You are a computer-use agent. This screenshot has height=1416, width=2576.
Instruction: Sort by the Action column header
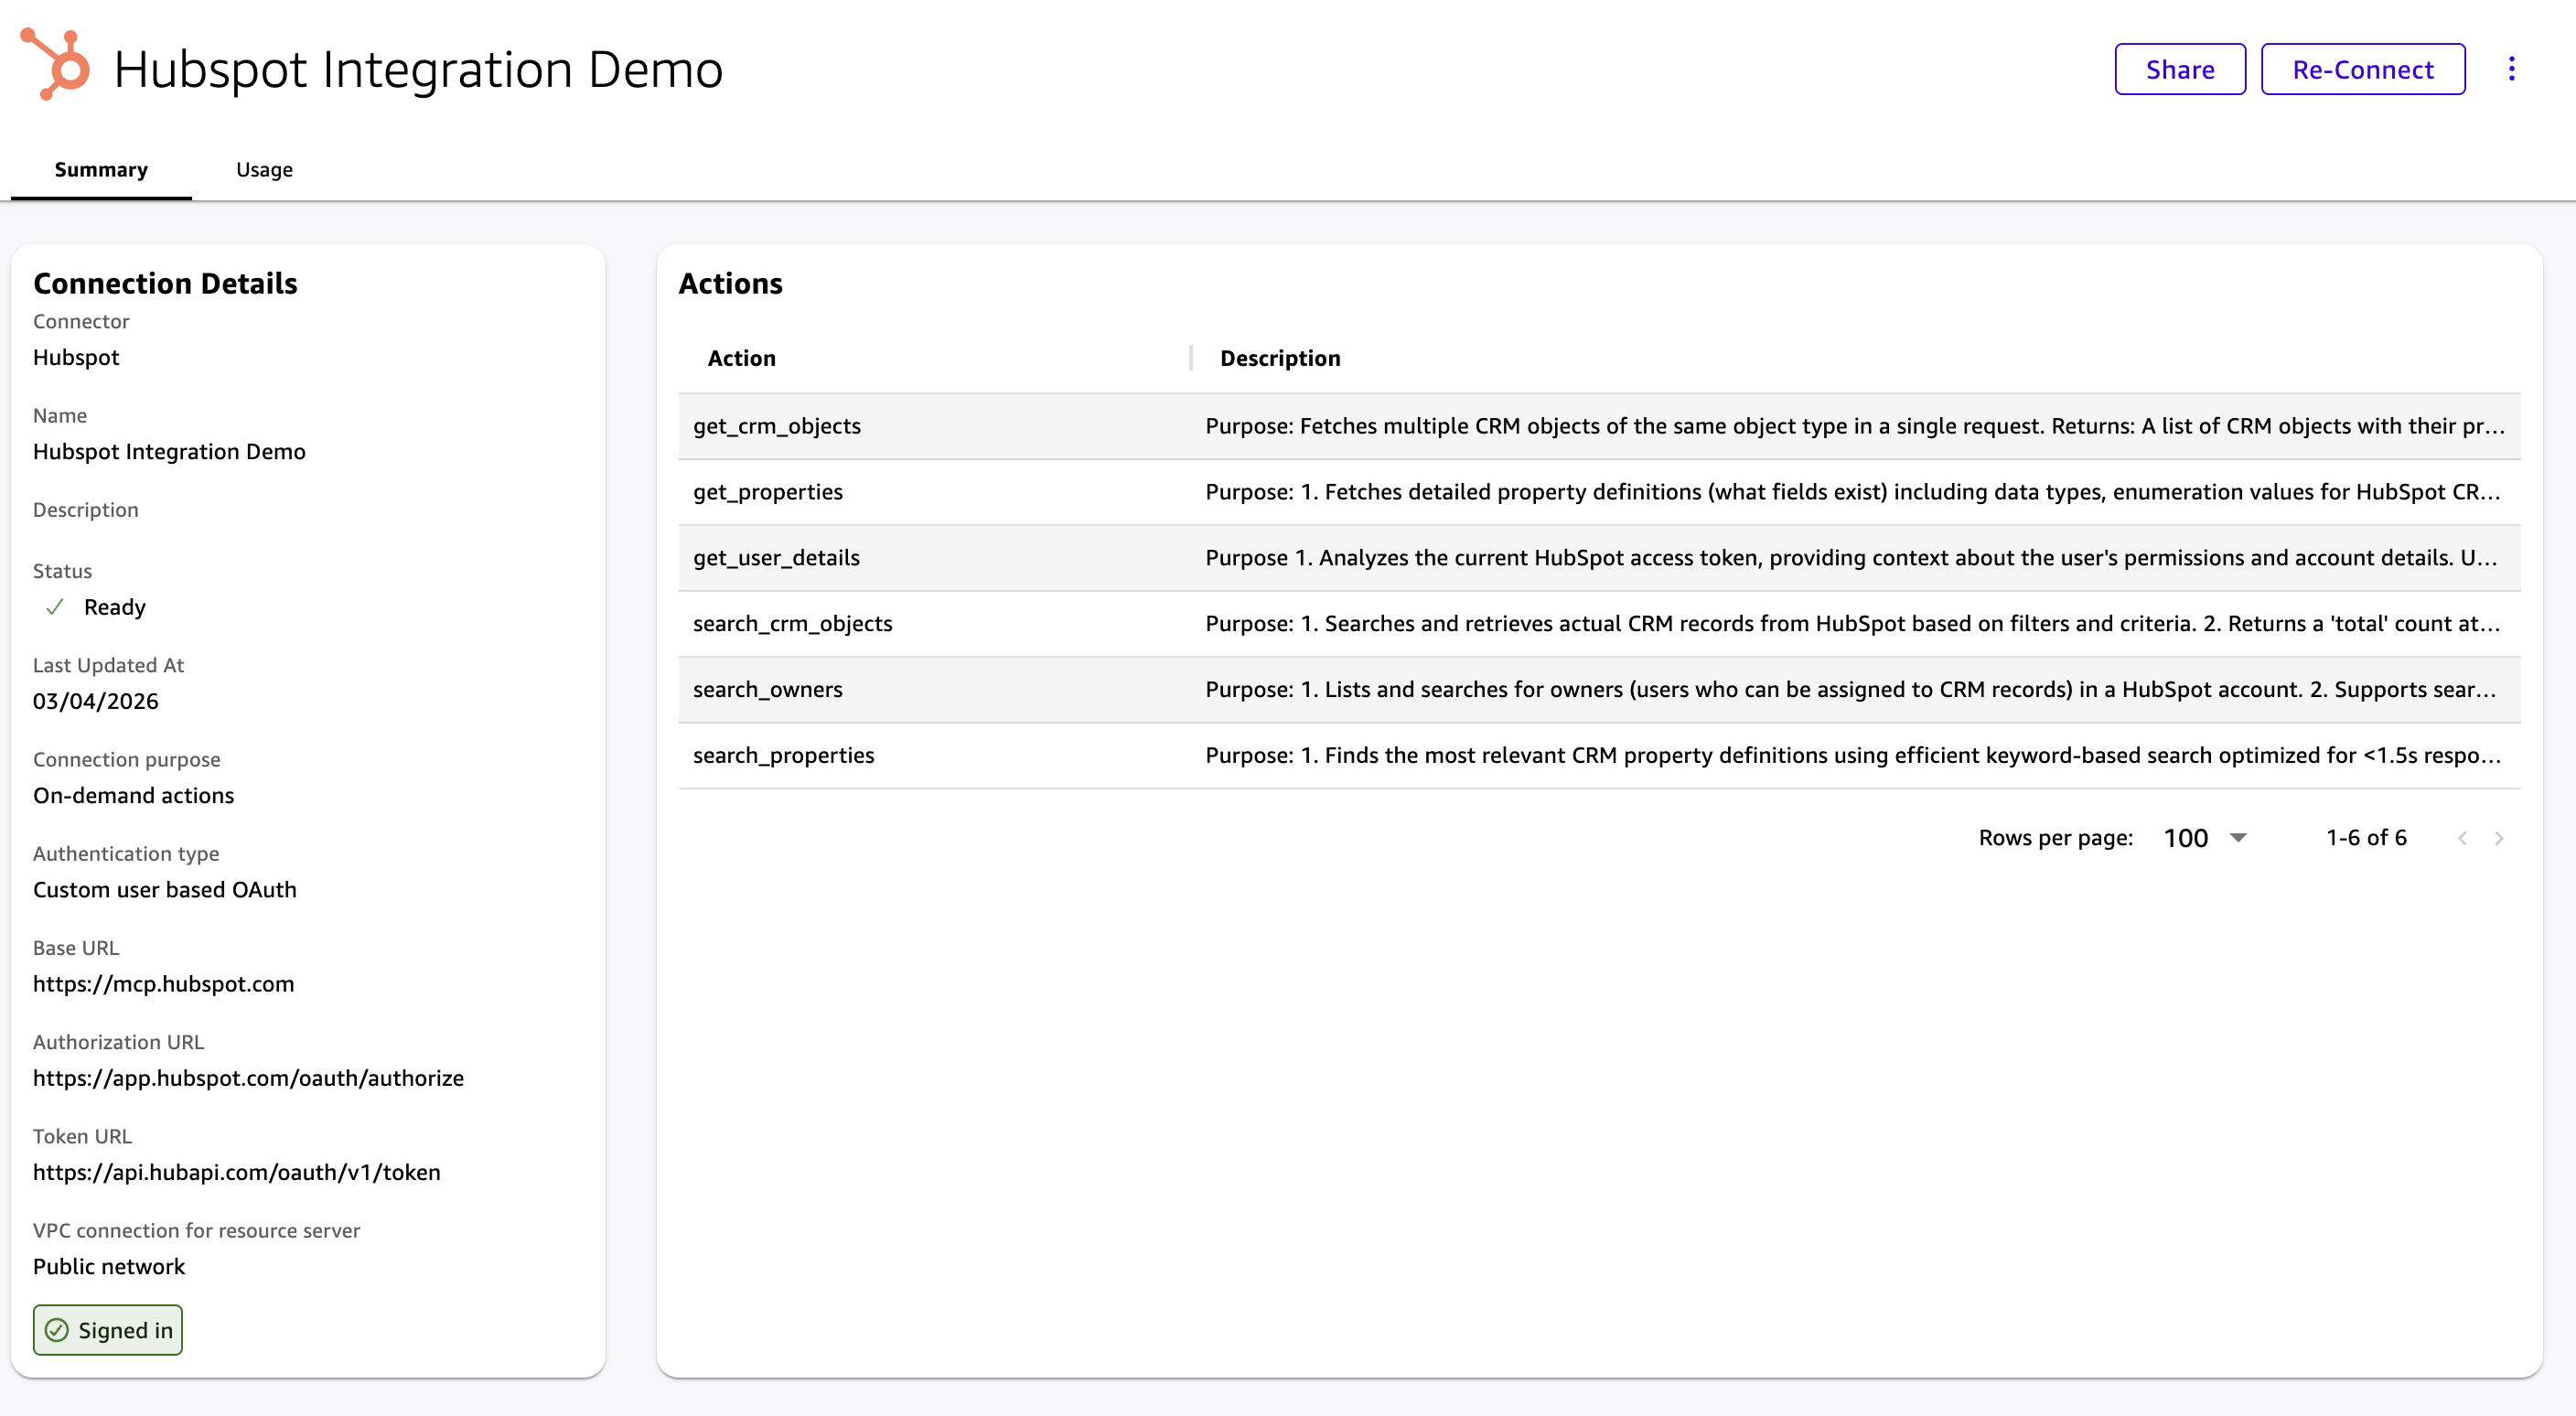741,358
